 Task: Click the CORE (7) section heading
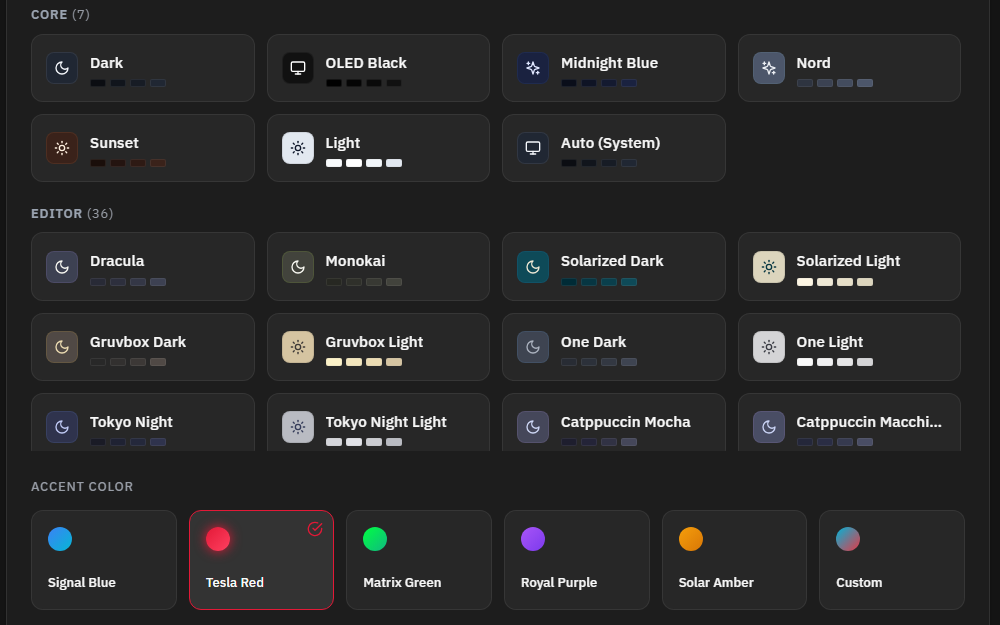click(x=61, y=15)
